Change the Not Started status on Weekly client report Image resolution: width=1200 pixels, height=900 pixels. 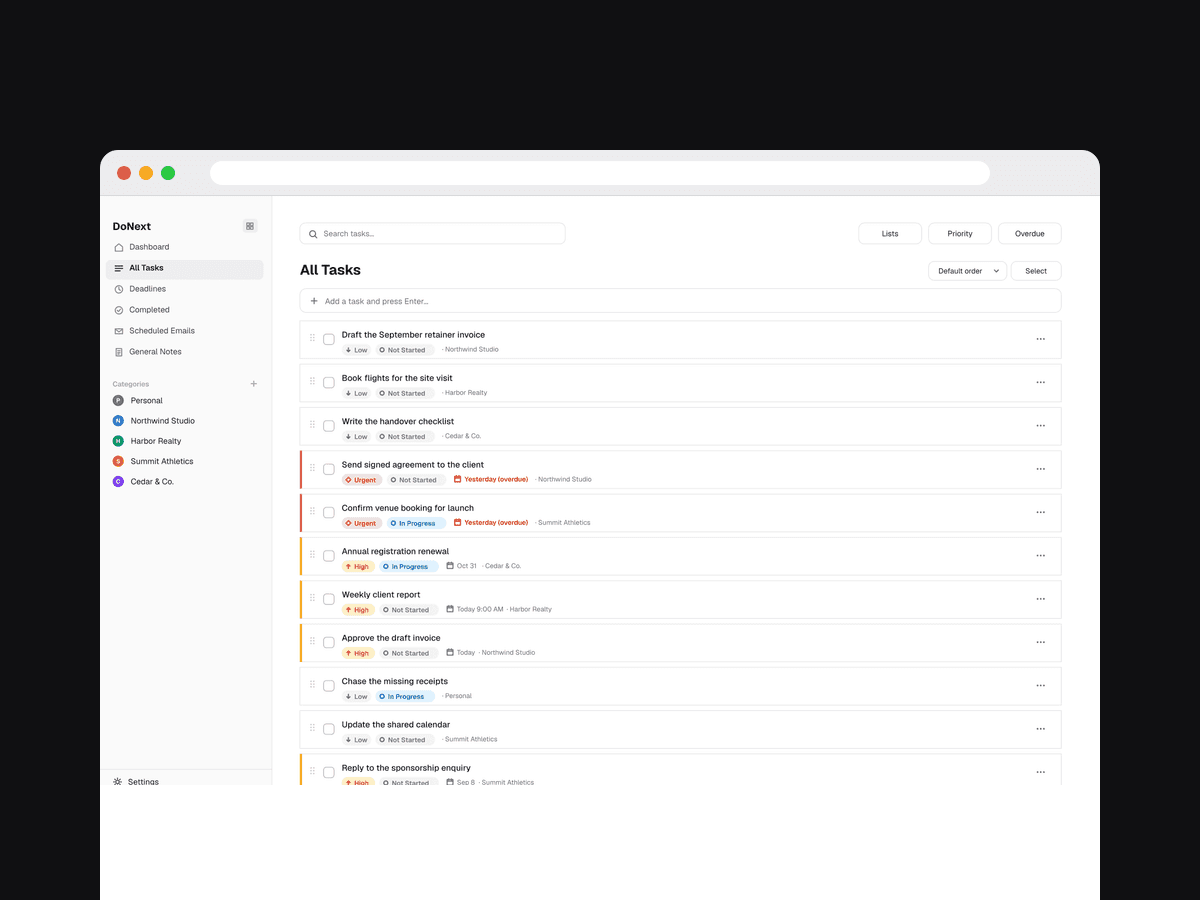pos(409,610)
